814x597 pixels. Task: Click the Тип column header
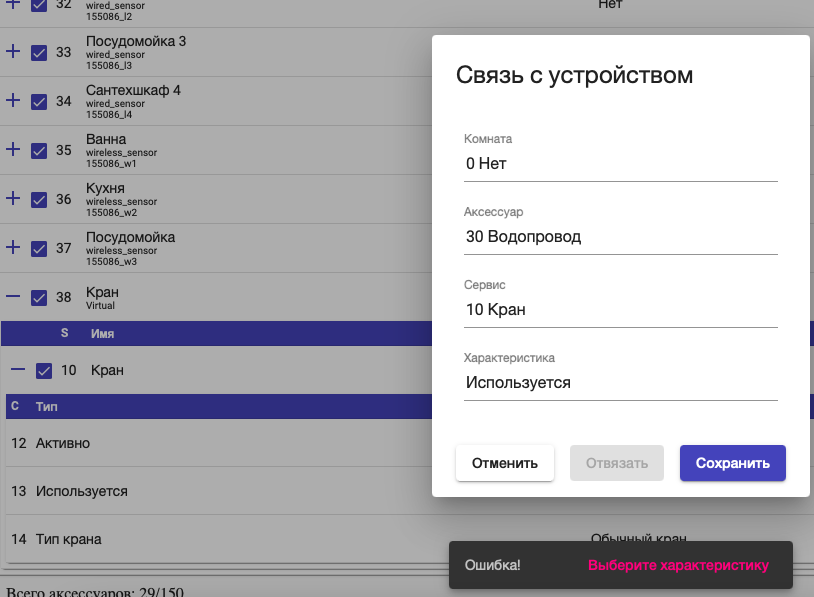[x=47, y=406]
